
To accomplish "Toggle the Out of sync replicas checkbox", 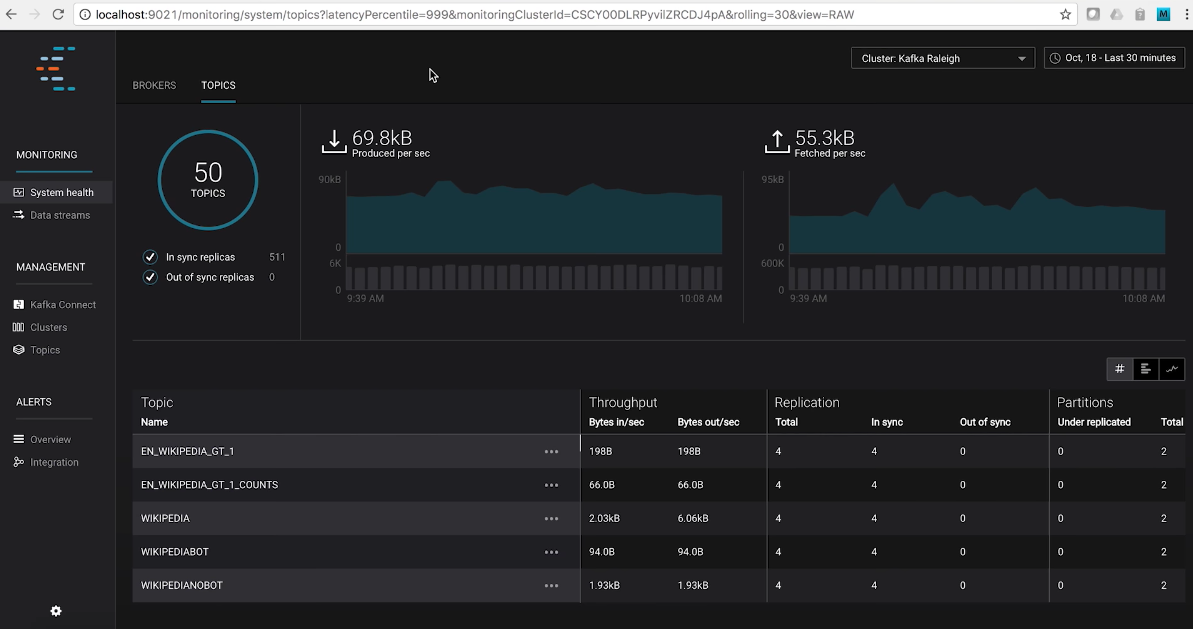I will pos(150,277).
